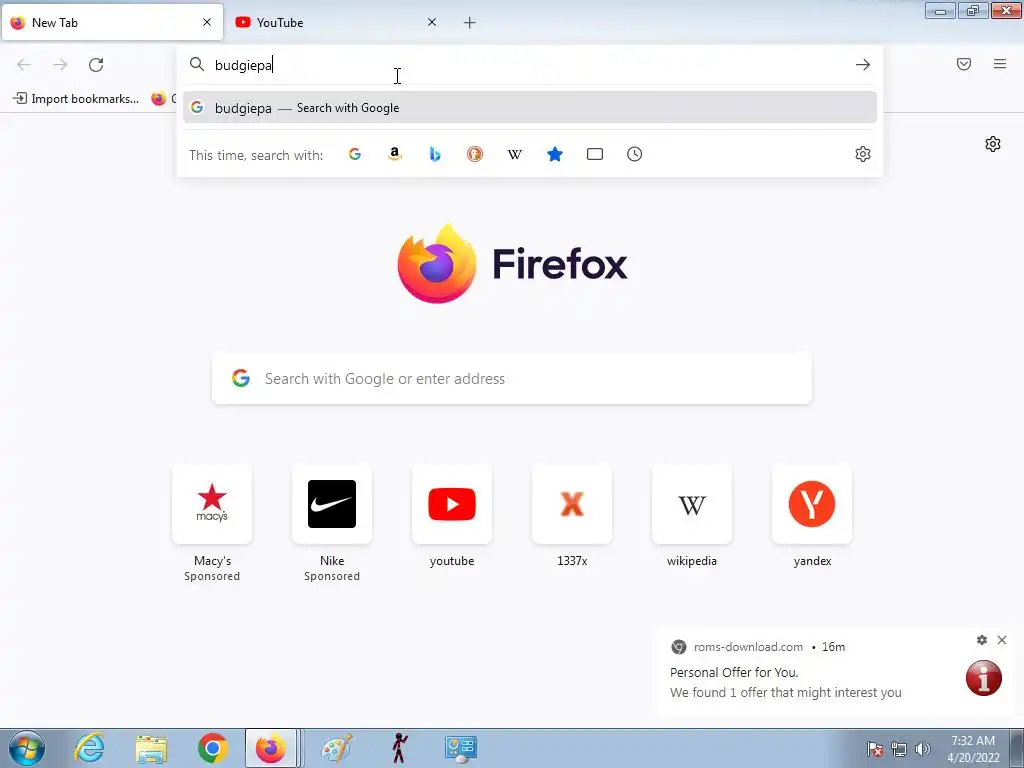Open the youtube shortcut tile

[x=452, y=504]
